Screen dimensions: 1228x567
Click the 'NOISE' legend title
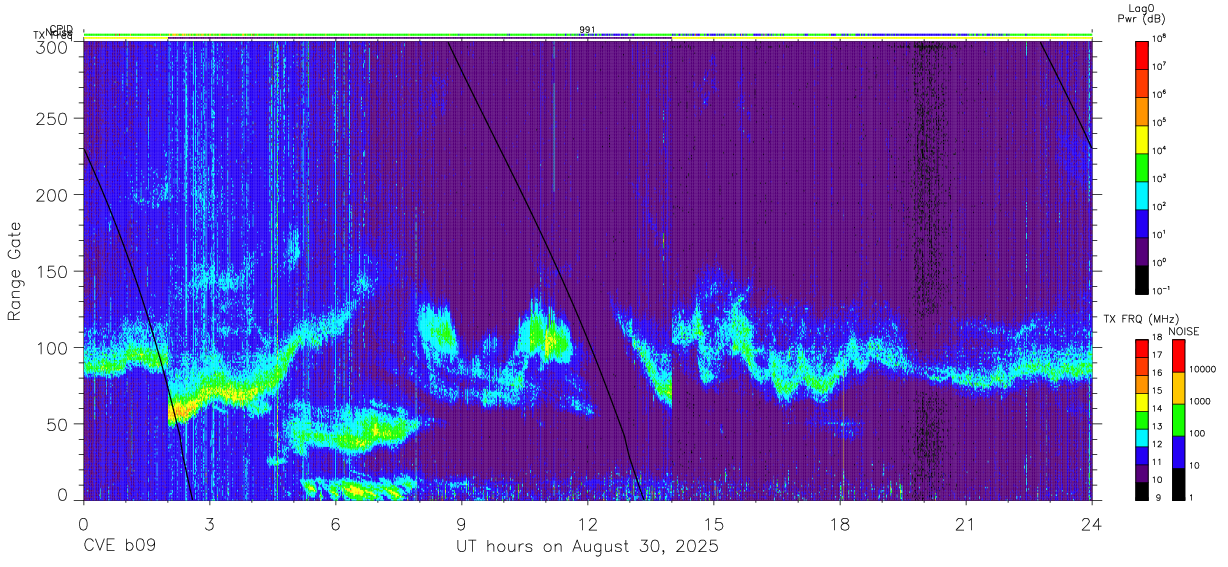1183,331
